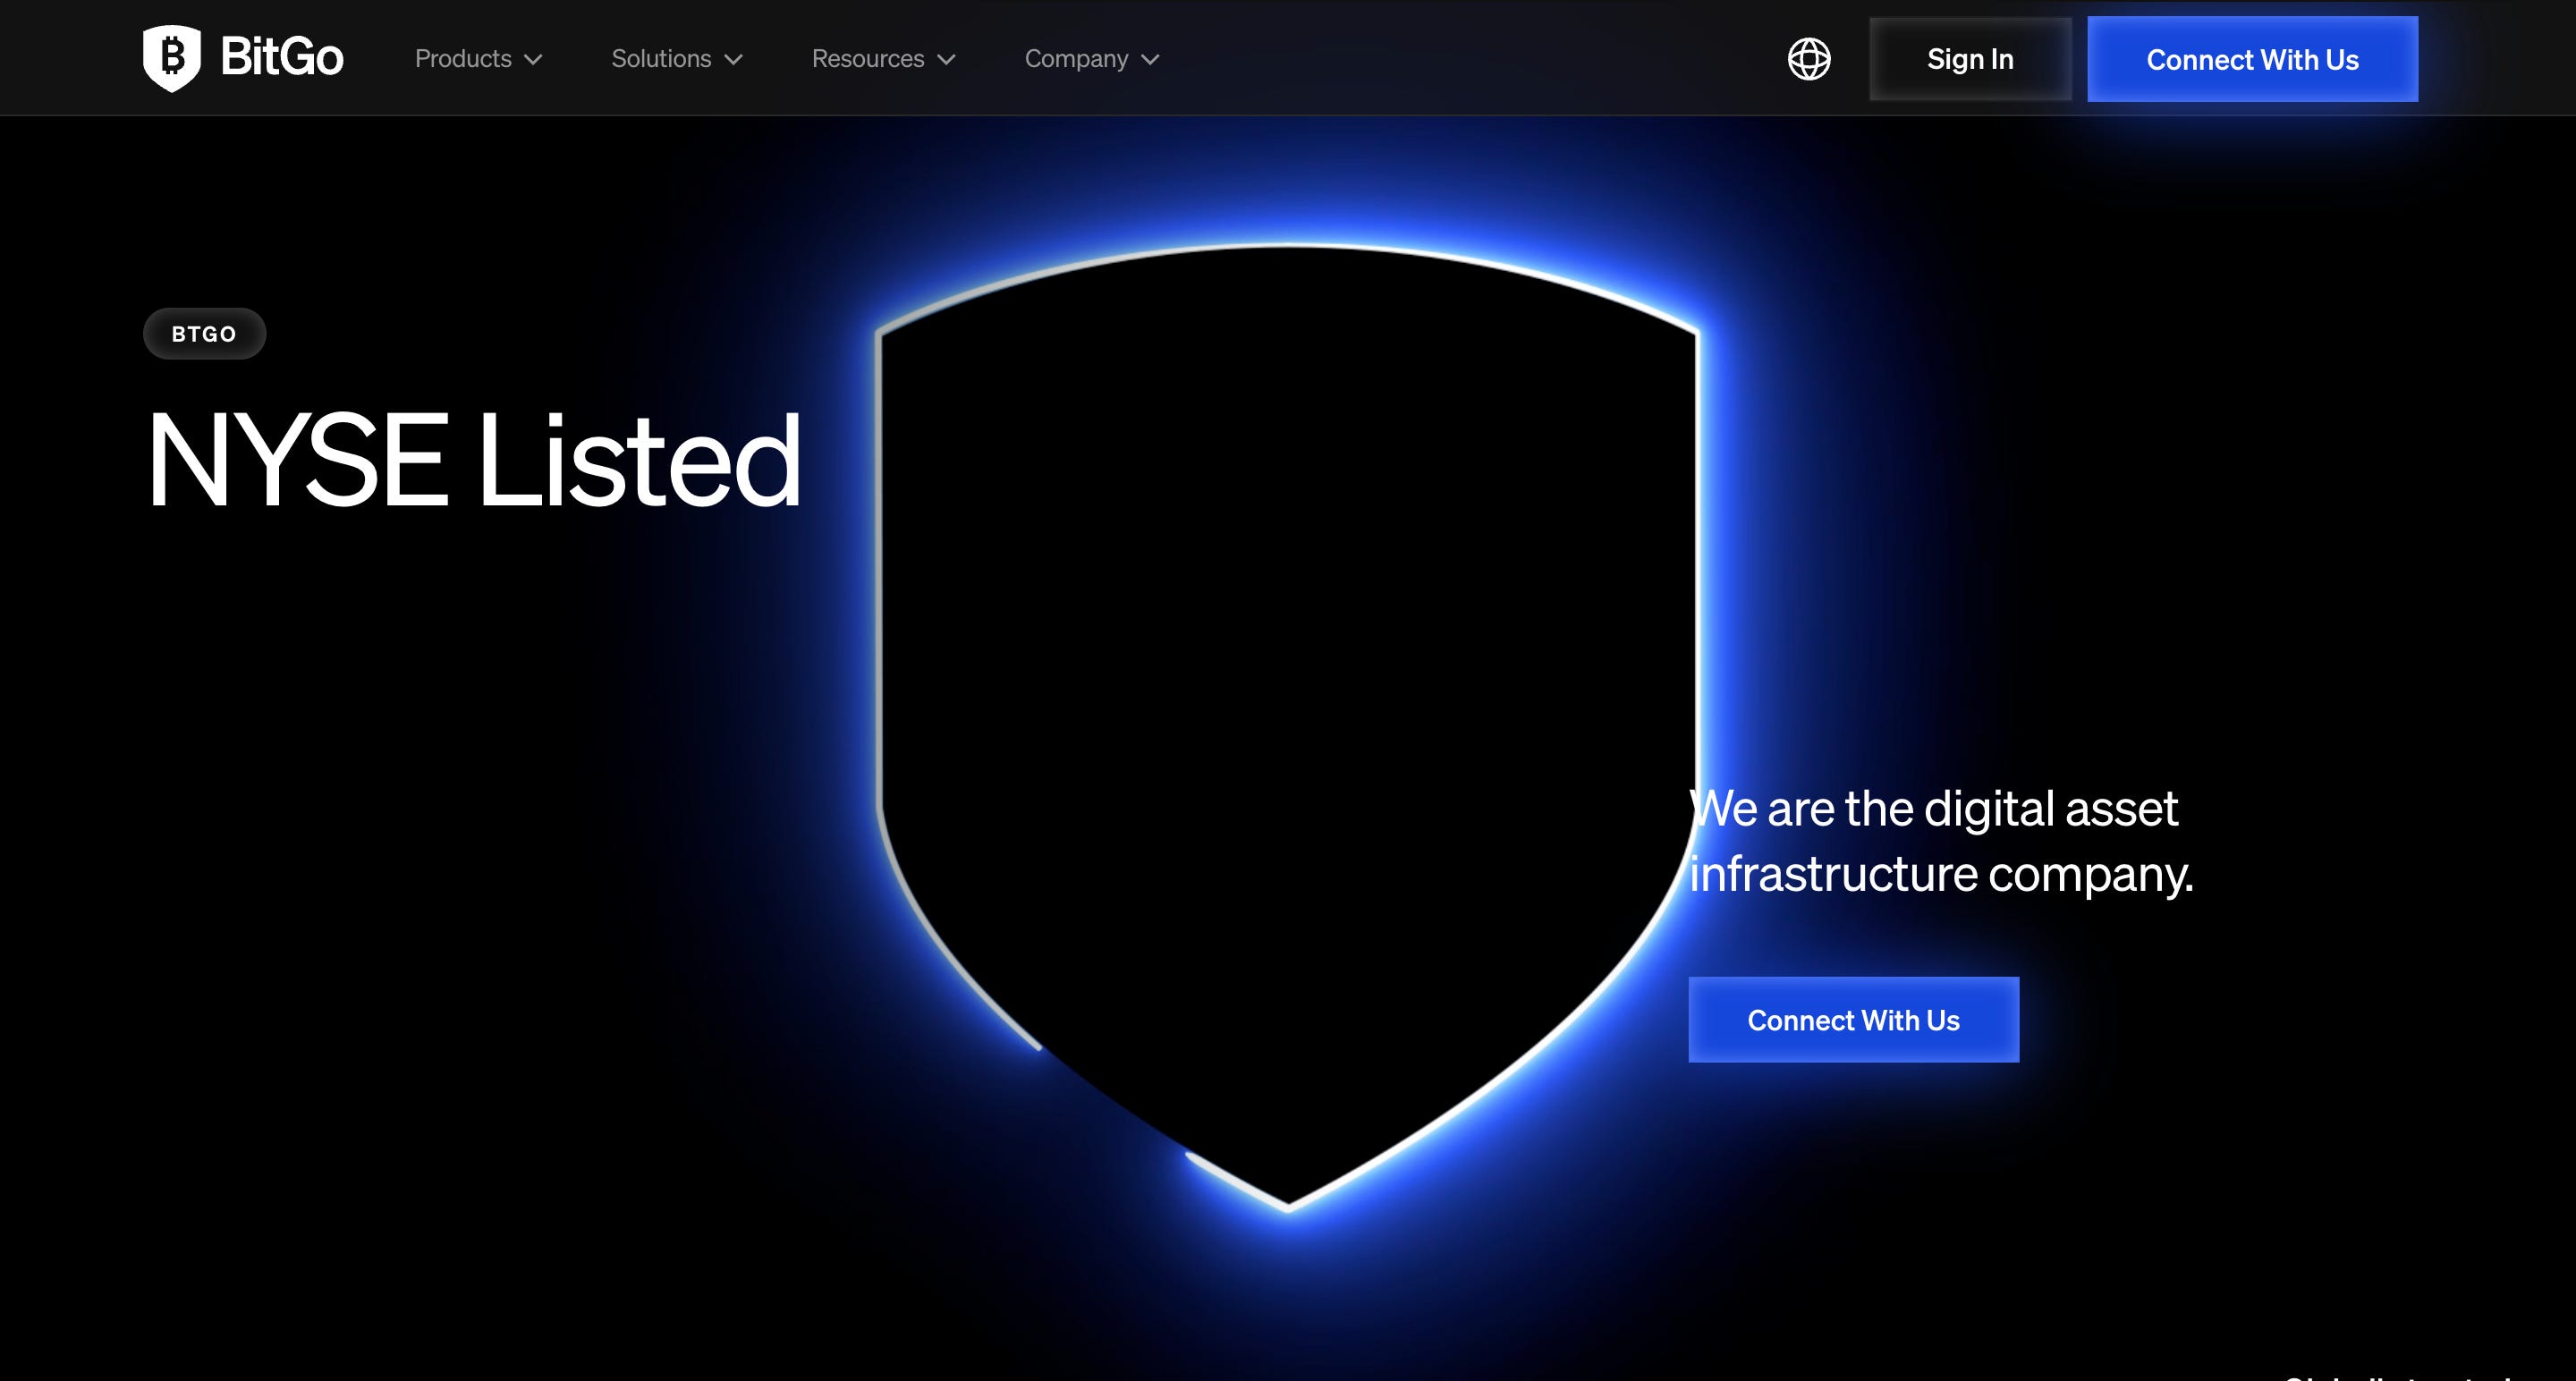This screenshot has width=2576, height=1381.
Task: Click the BitGo wordmark text
Action: (282, 57)
